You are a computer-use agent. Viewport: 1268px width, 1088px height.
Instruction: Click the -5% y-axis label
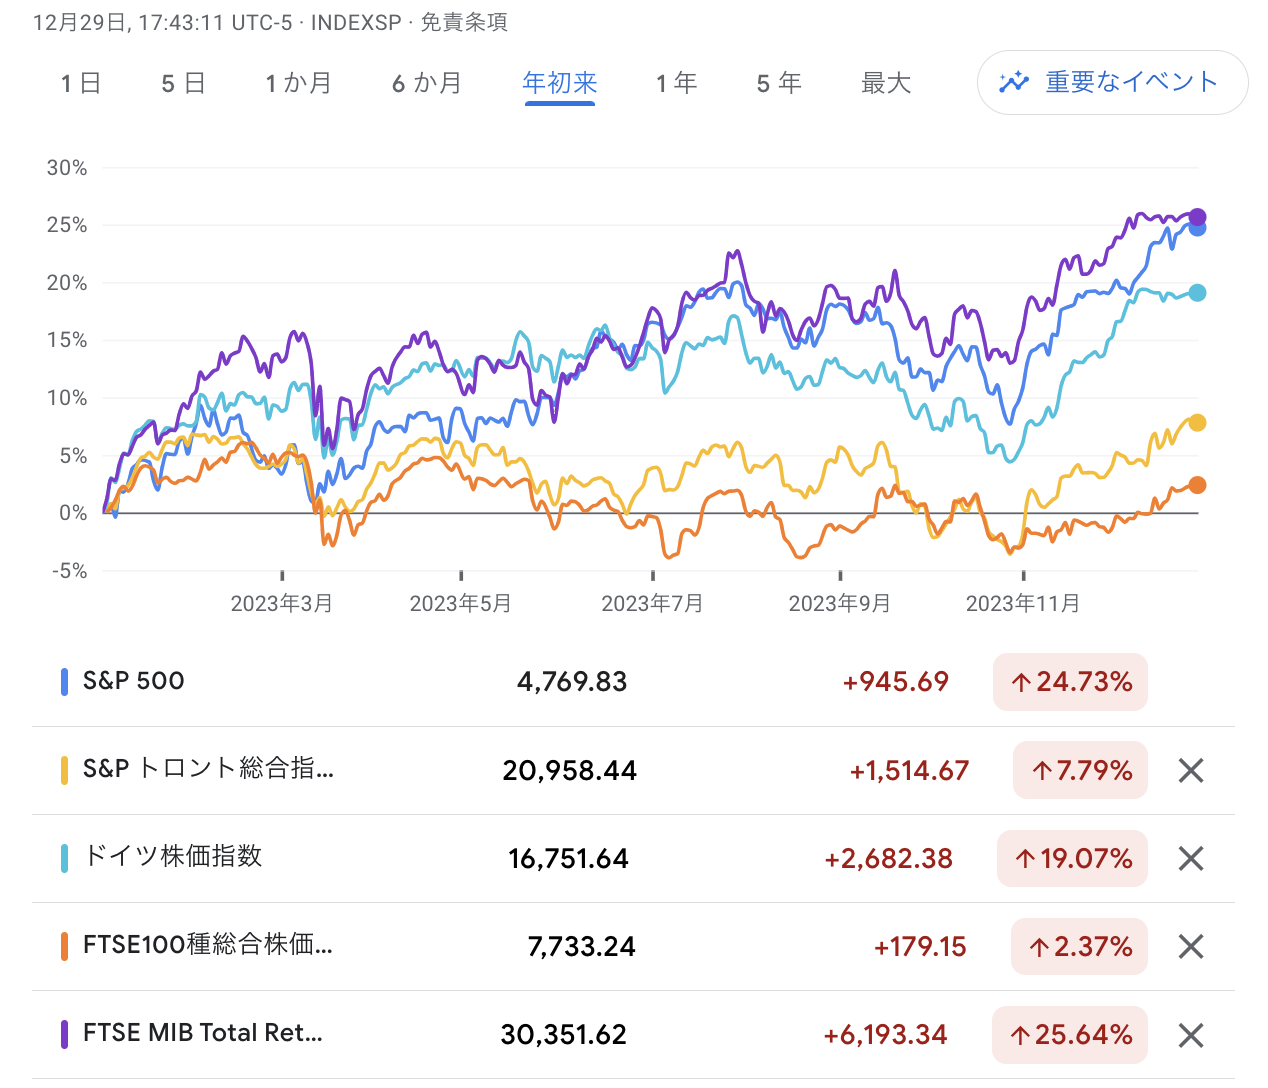70,571
